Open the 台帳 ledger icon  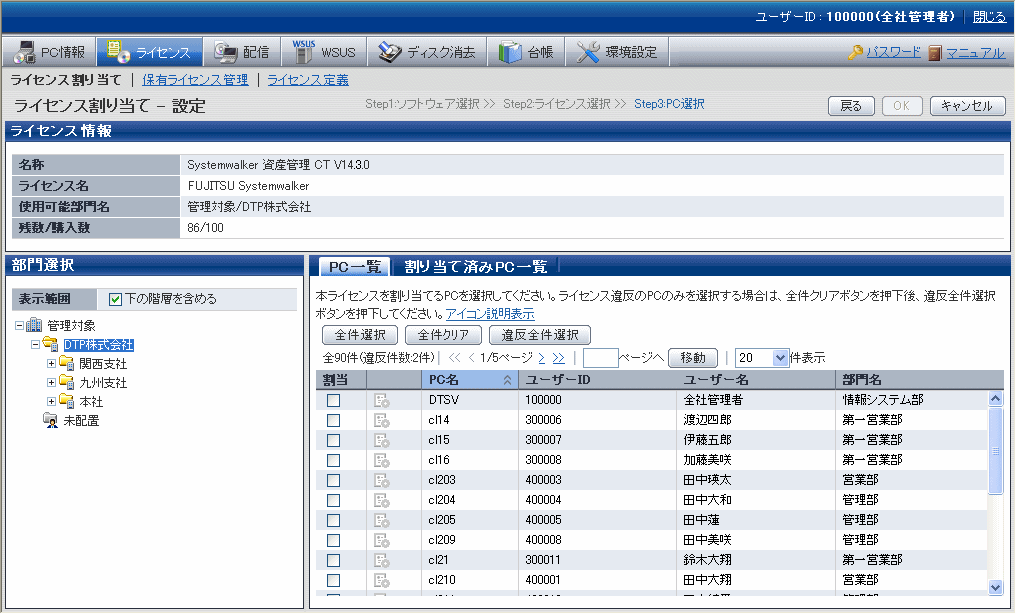pos(510,52)
